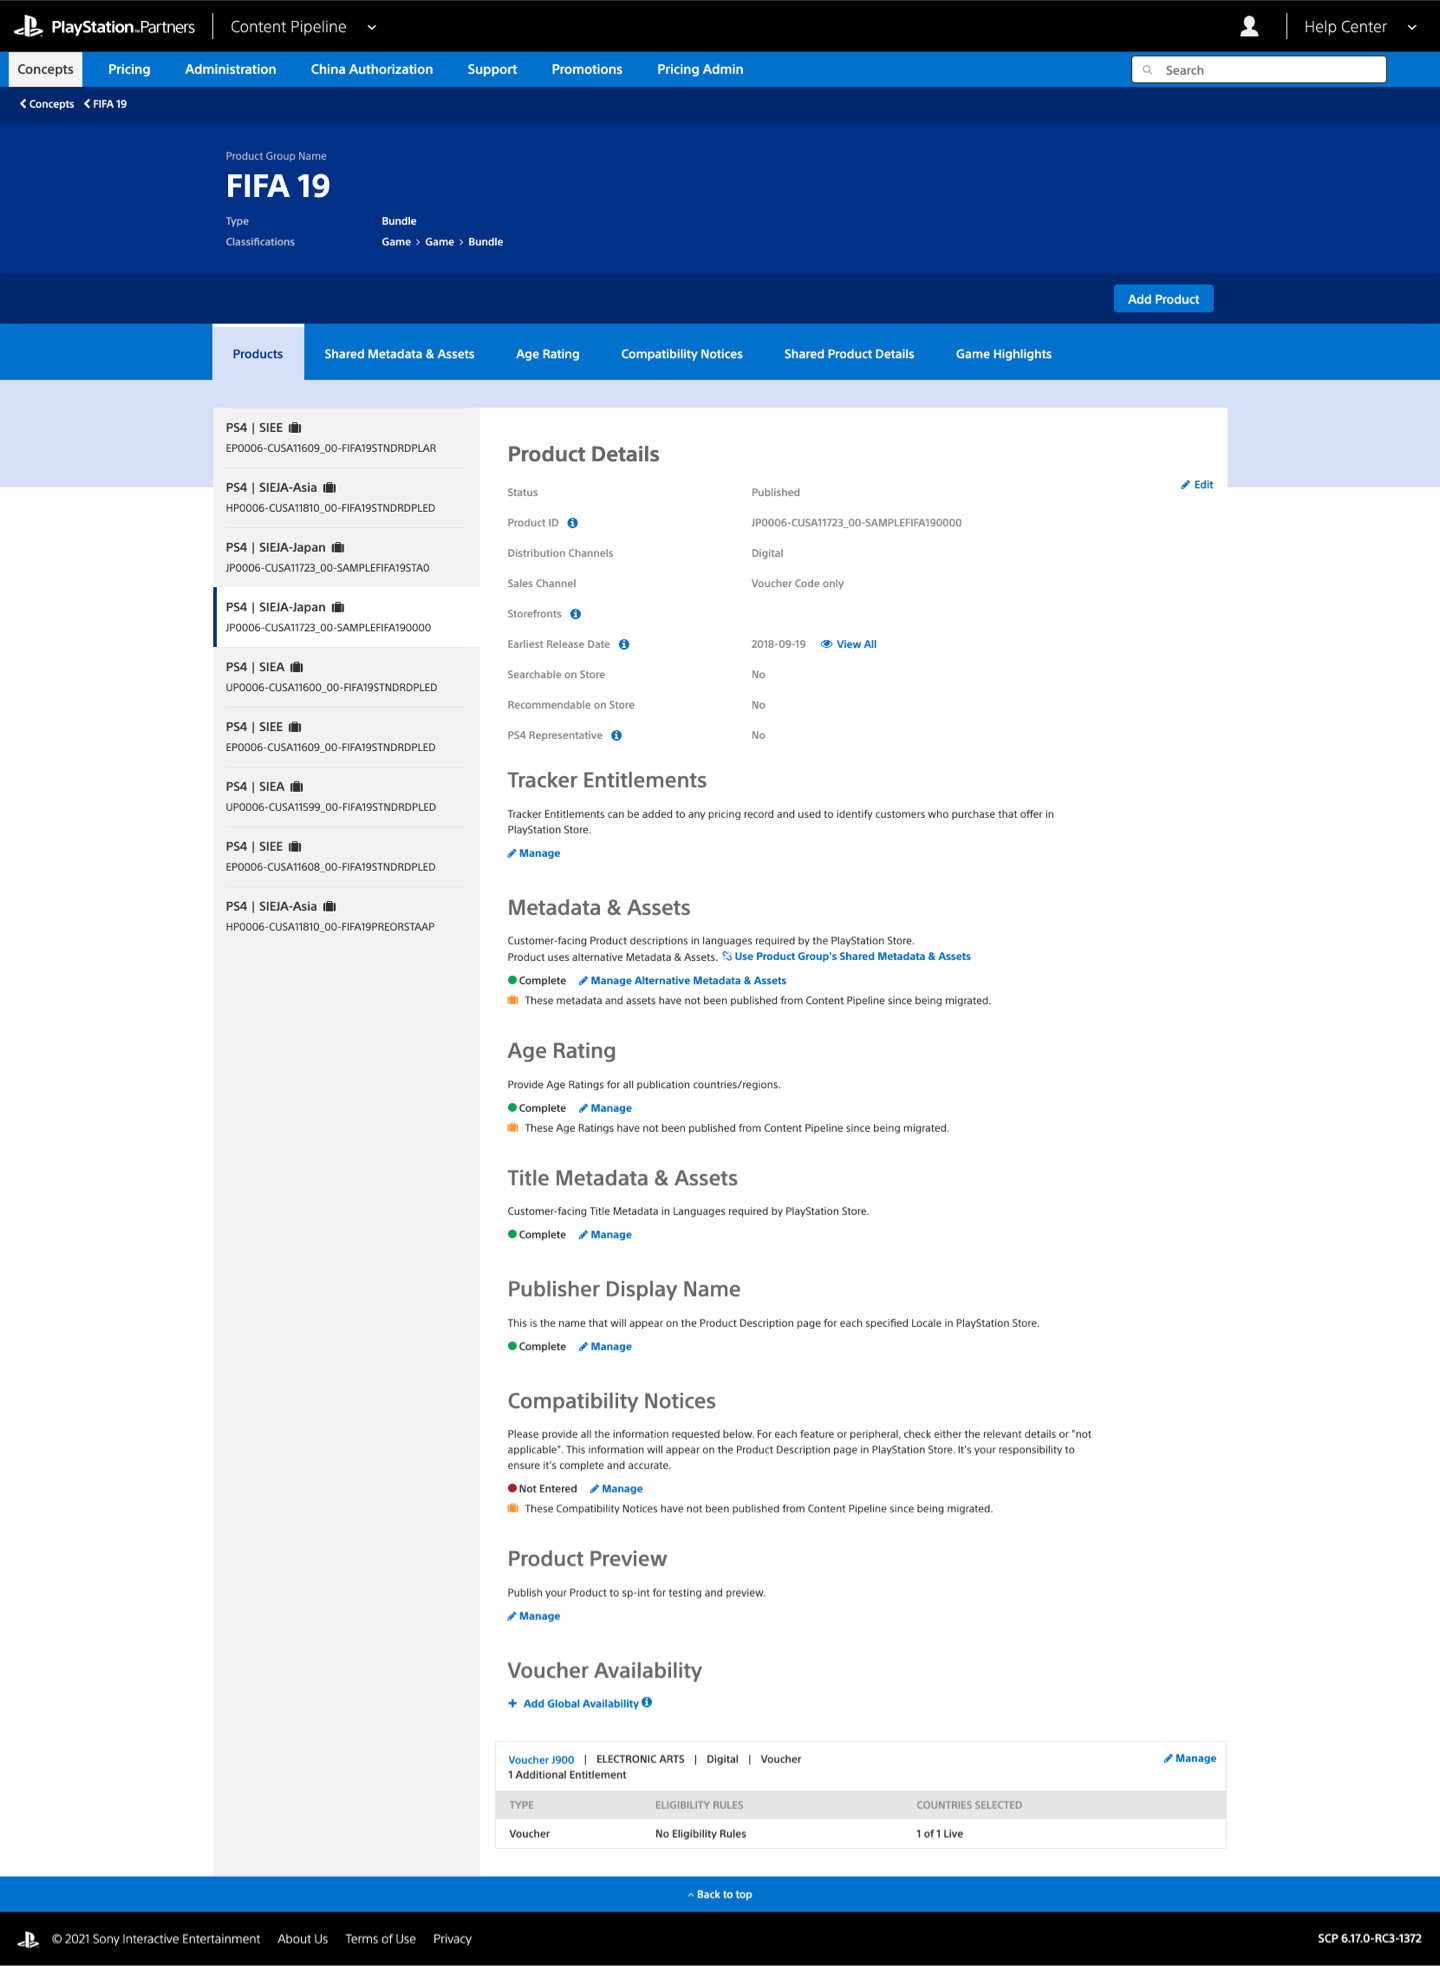Image resolution: width=1440 pixels, height=1966 pixels.
Task: Click inside the Search field
Action: click(x=1259, y=70)
